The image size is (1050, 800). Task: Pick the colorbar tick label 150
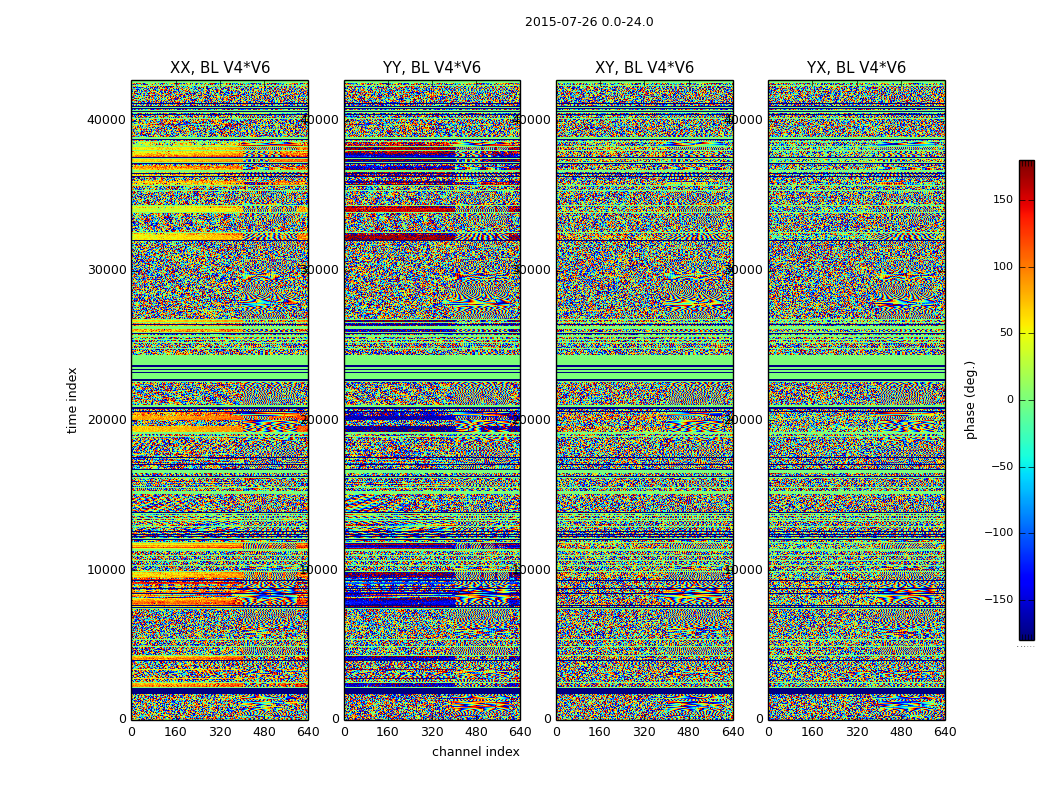[1003, 199]
